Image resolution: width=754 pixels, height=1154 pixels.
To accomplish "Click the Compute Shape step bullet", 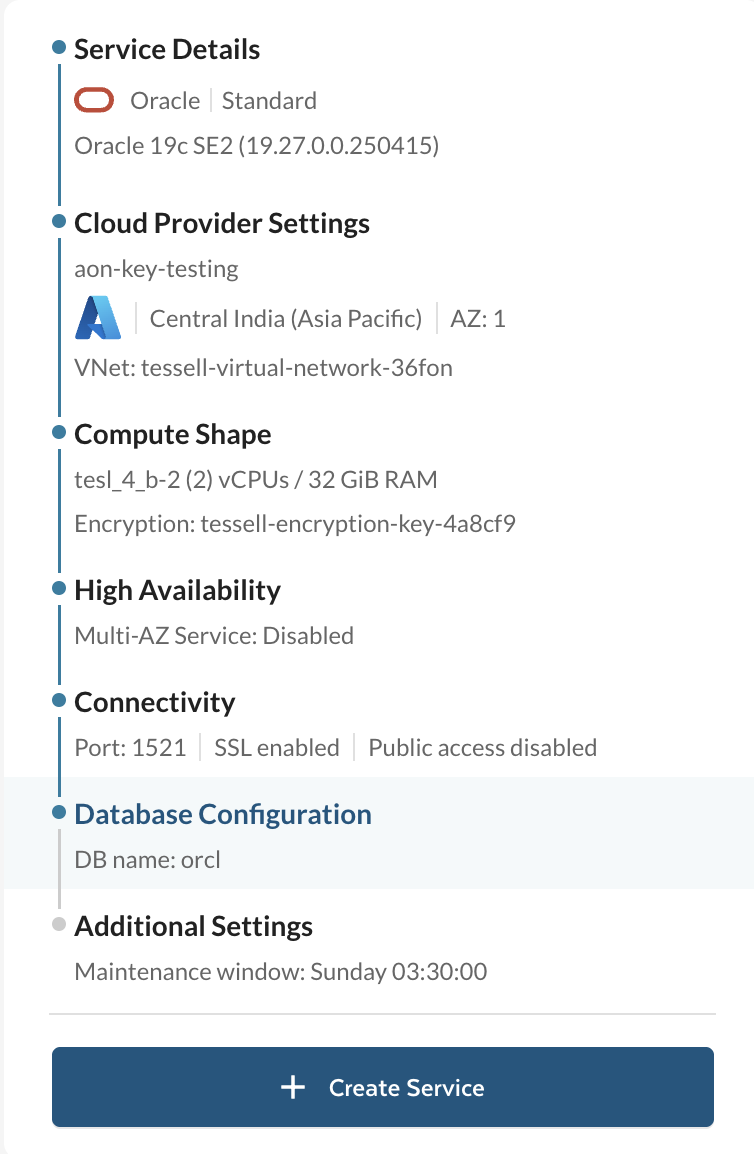I will tap(59, 433).
